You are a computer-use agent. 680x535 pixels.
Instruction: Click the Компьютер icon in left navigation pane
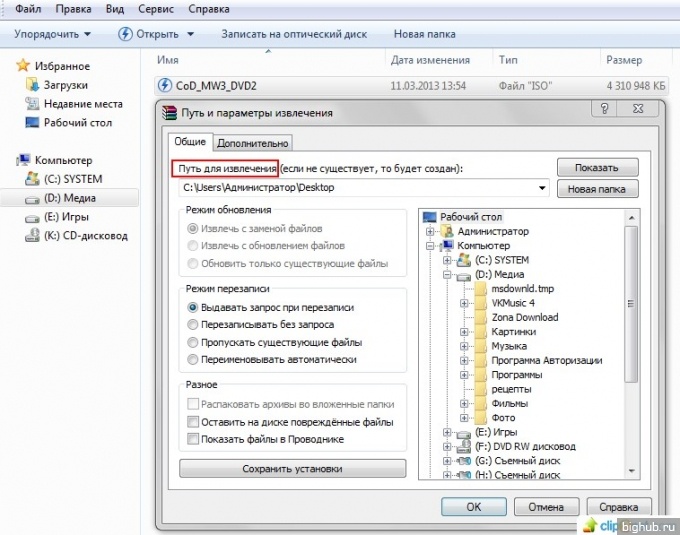(24, 160)
